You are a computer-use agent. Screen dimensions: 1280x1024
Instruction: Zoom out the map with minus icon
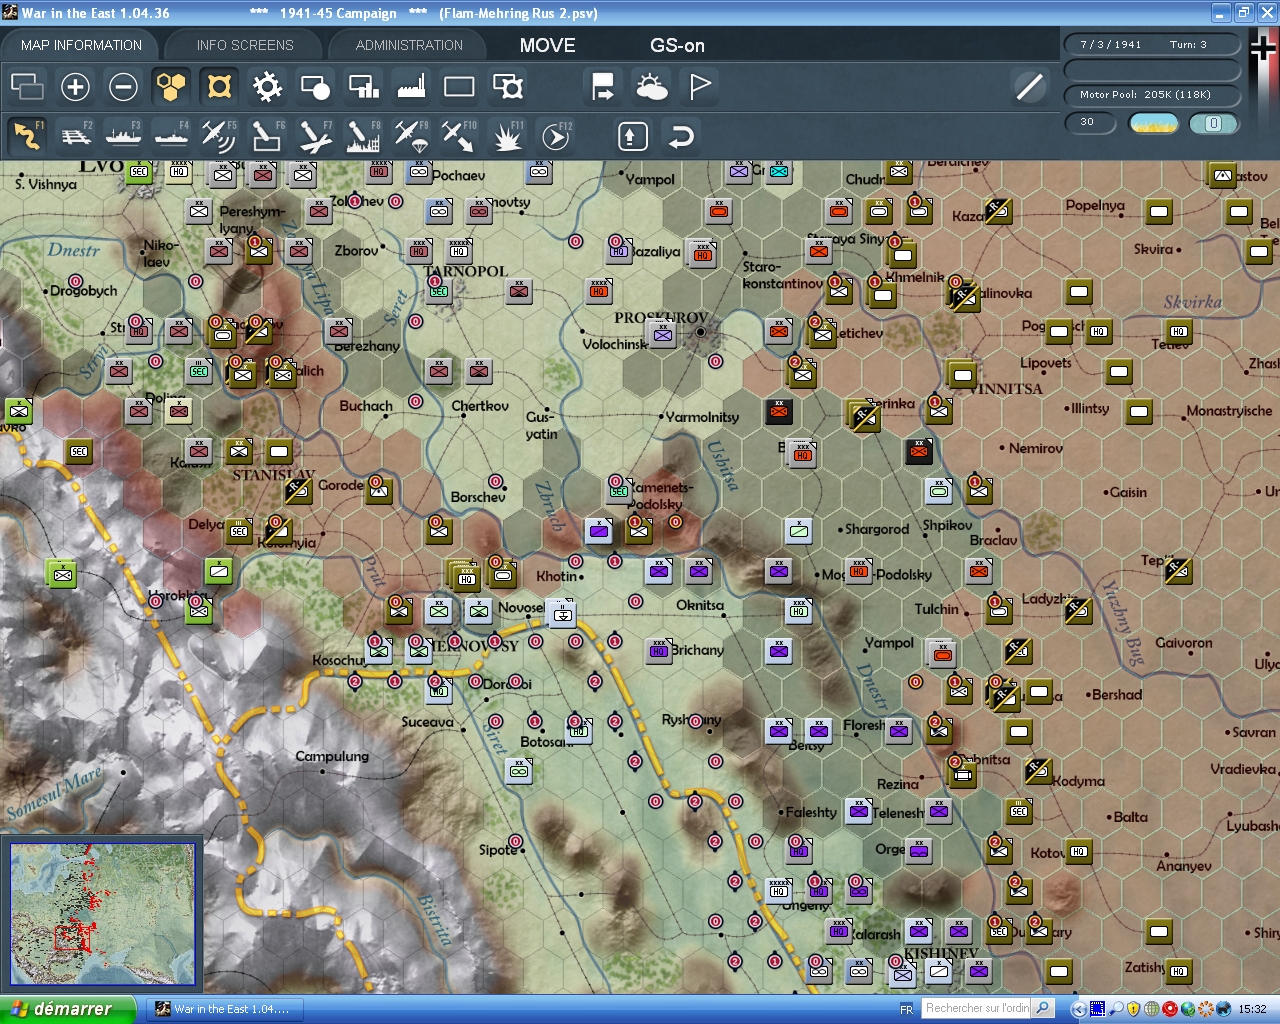point(123,87)
